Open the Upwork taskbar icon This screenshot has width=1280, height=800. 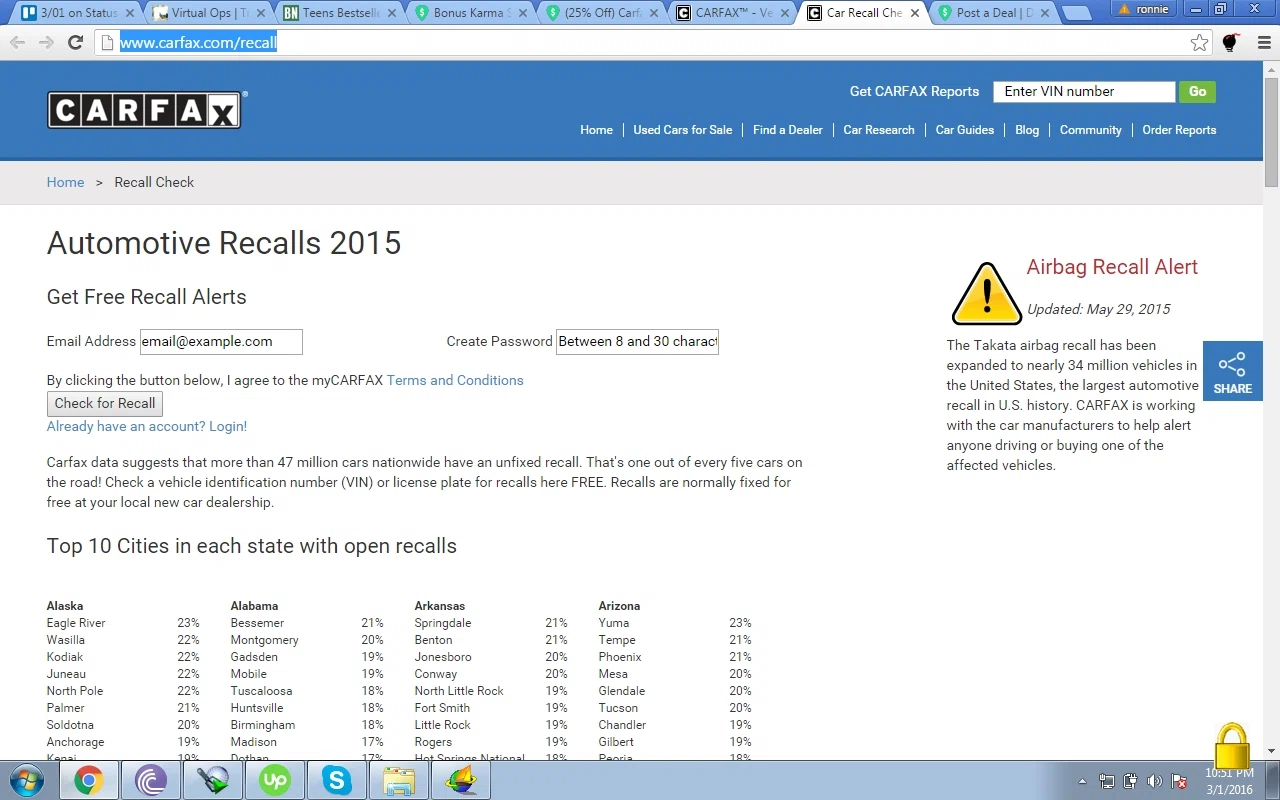pyautogui.click(x=274, y=780)
